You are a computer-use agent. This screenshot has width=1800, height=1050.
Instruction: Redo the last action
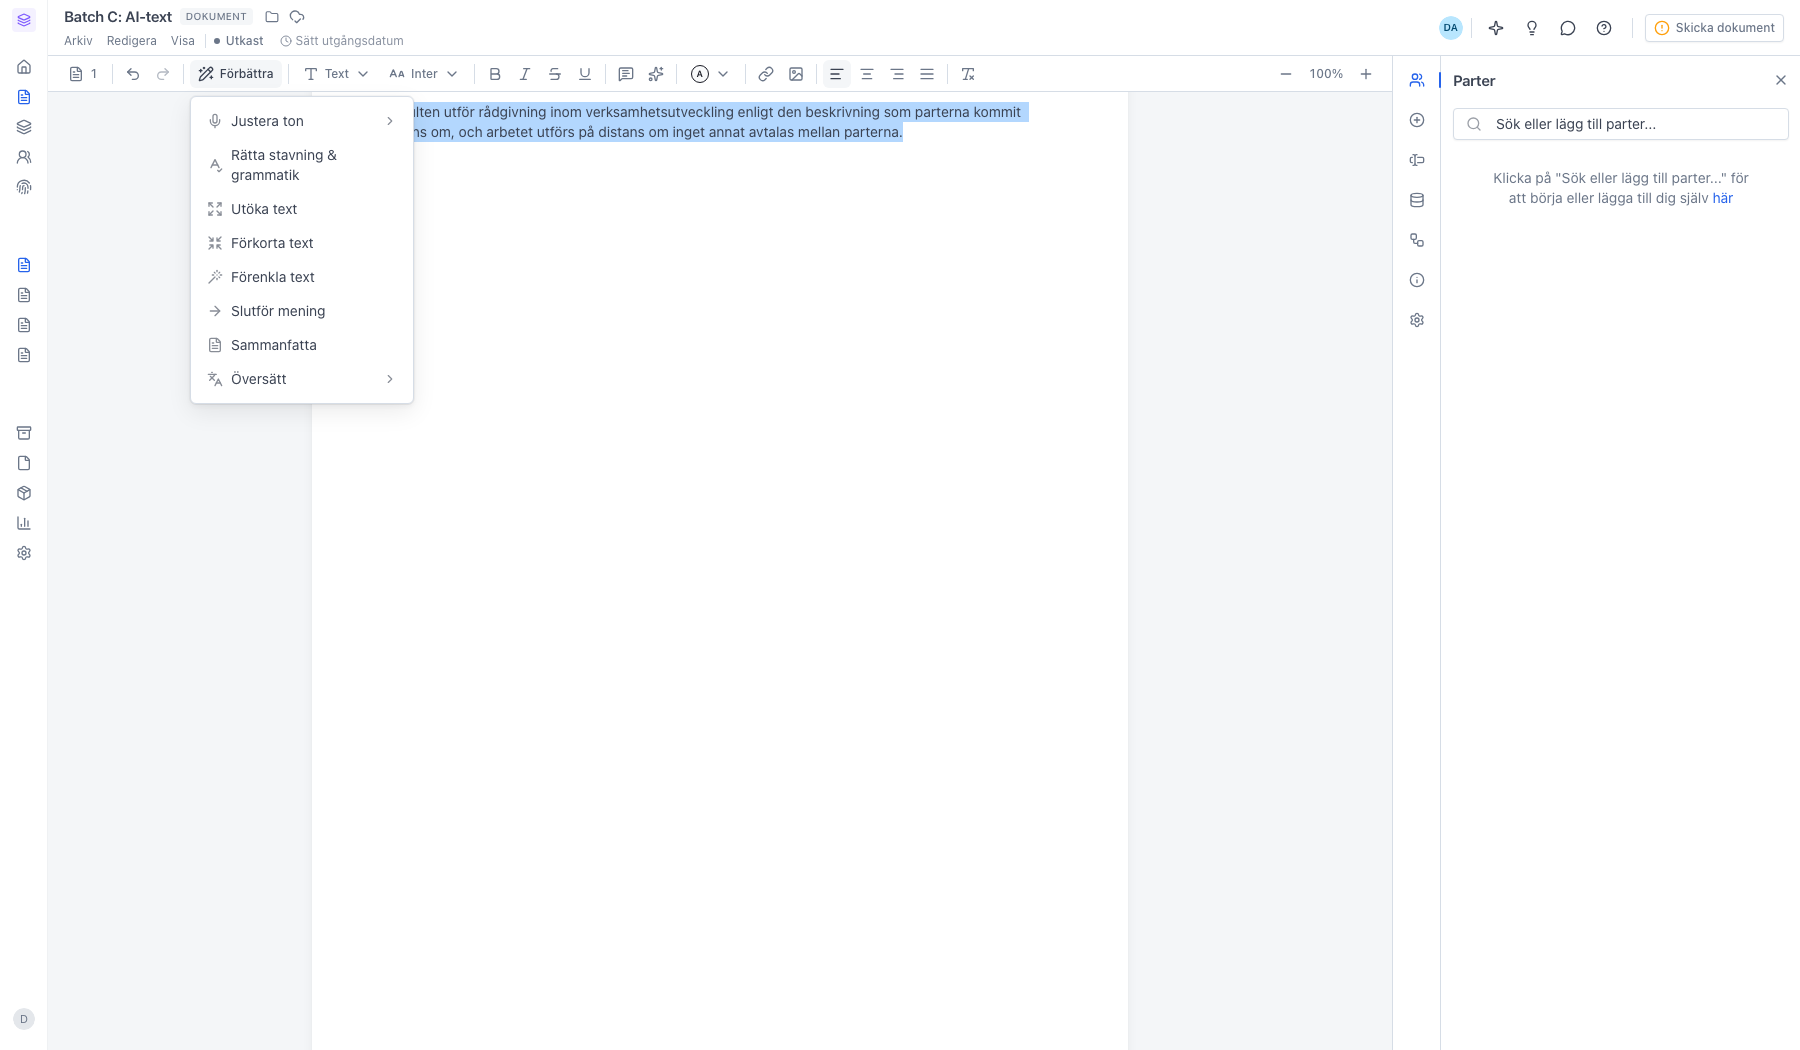(x=163, y=74)
